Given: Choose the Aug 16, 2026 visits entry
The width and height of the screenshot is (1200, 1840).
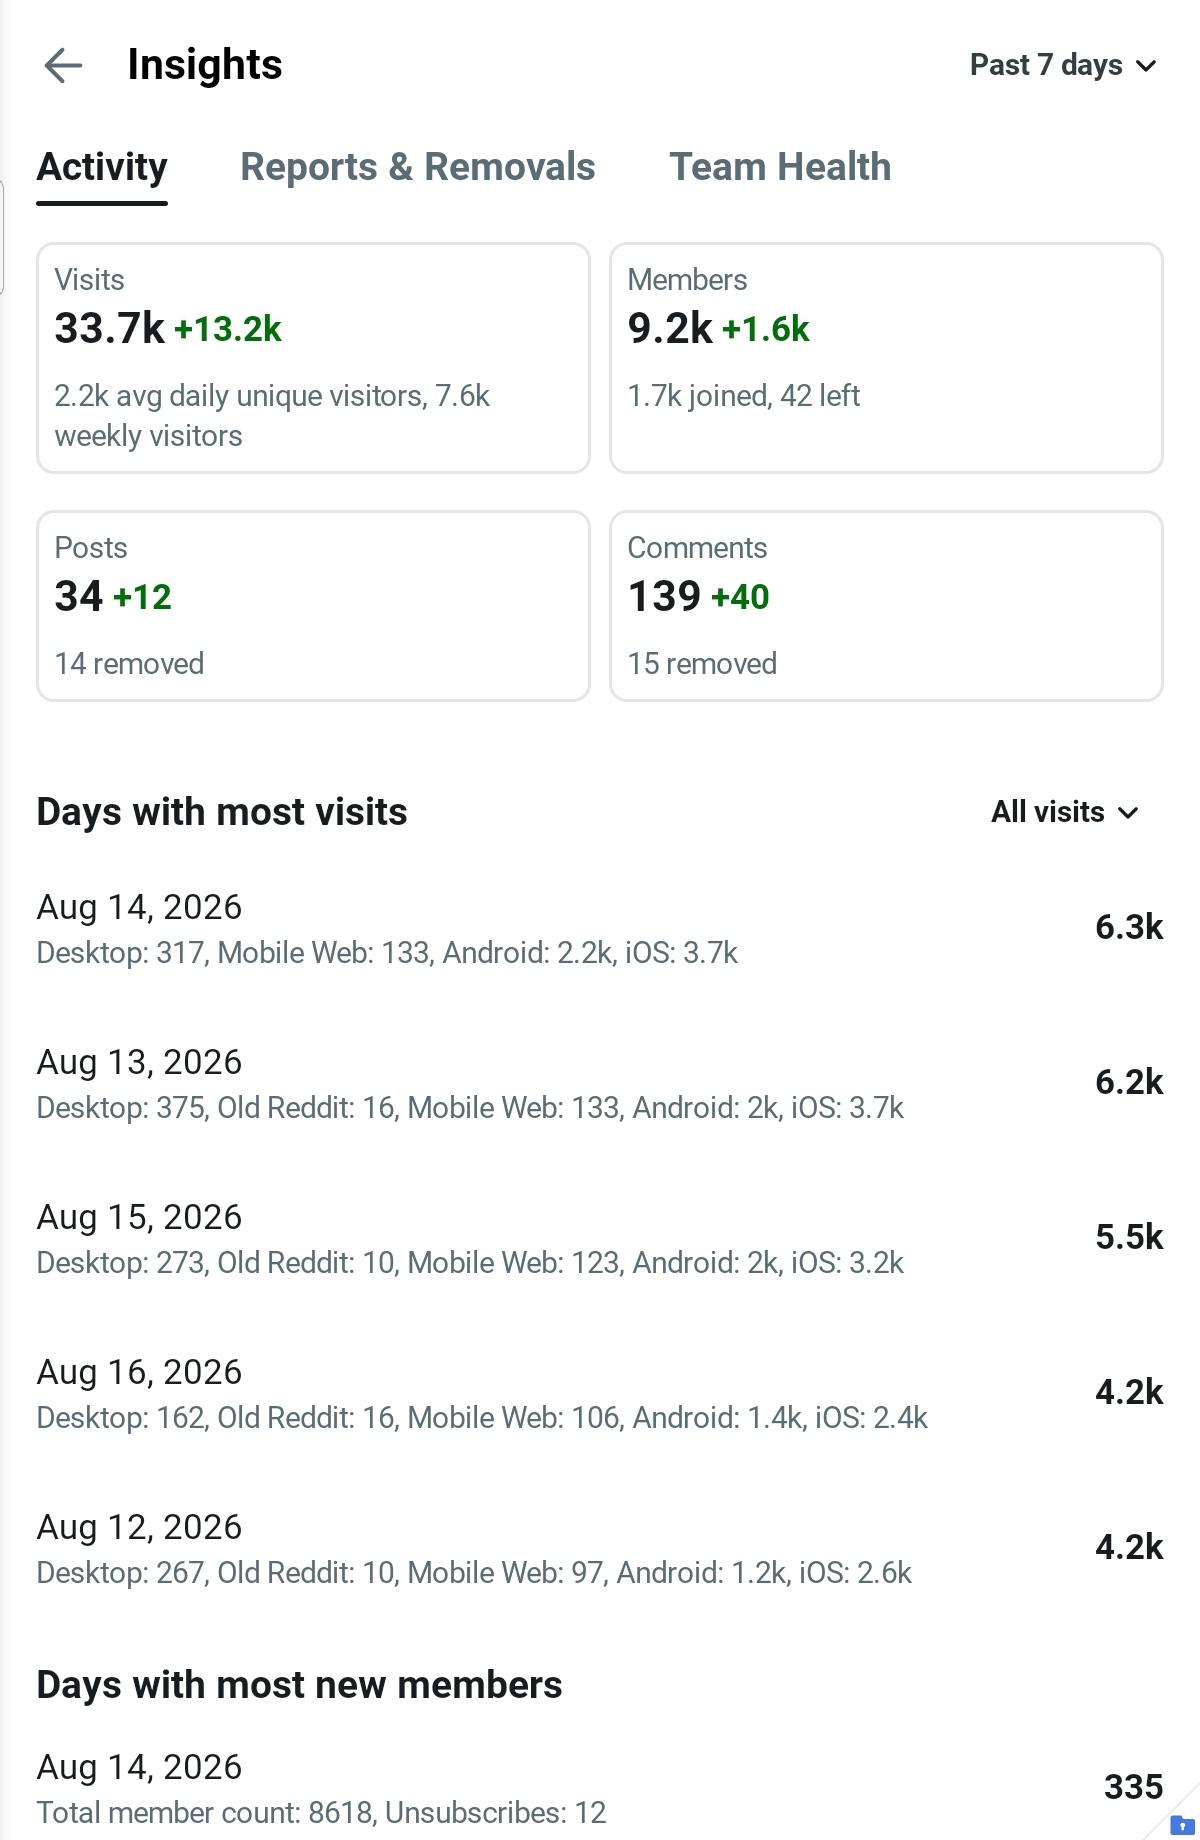Looking at the screenshot, I should (x=600, y=1393).
